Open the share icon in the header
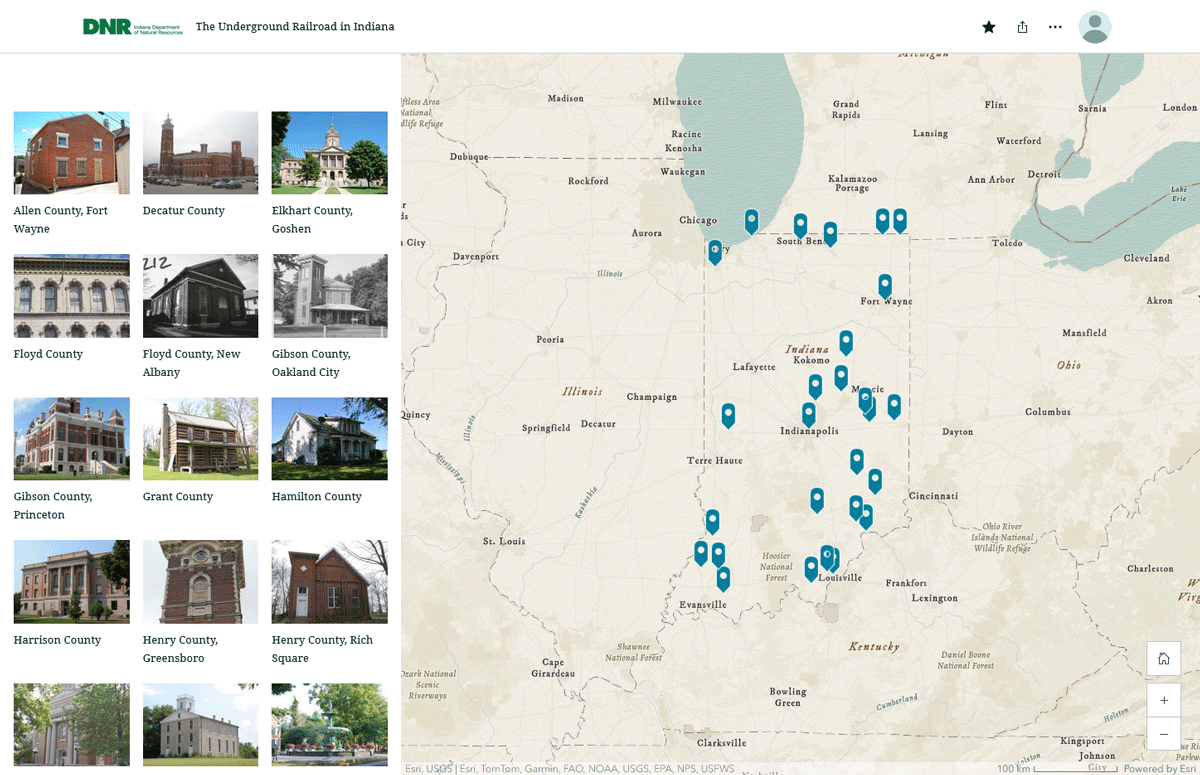 [x=1022, y=27]
